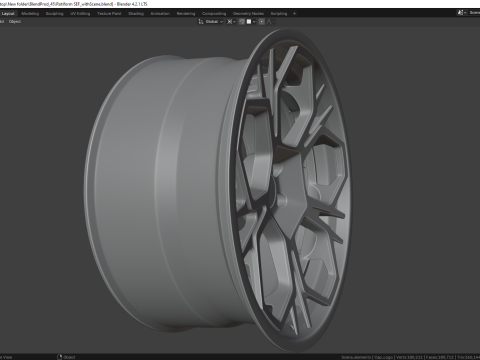Open the Modeling workspace tab
This screenshot has width=480, height=360.
[x=30, y=14]
